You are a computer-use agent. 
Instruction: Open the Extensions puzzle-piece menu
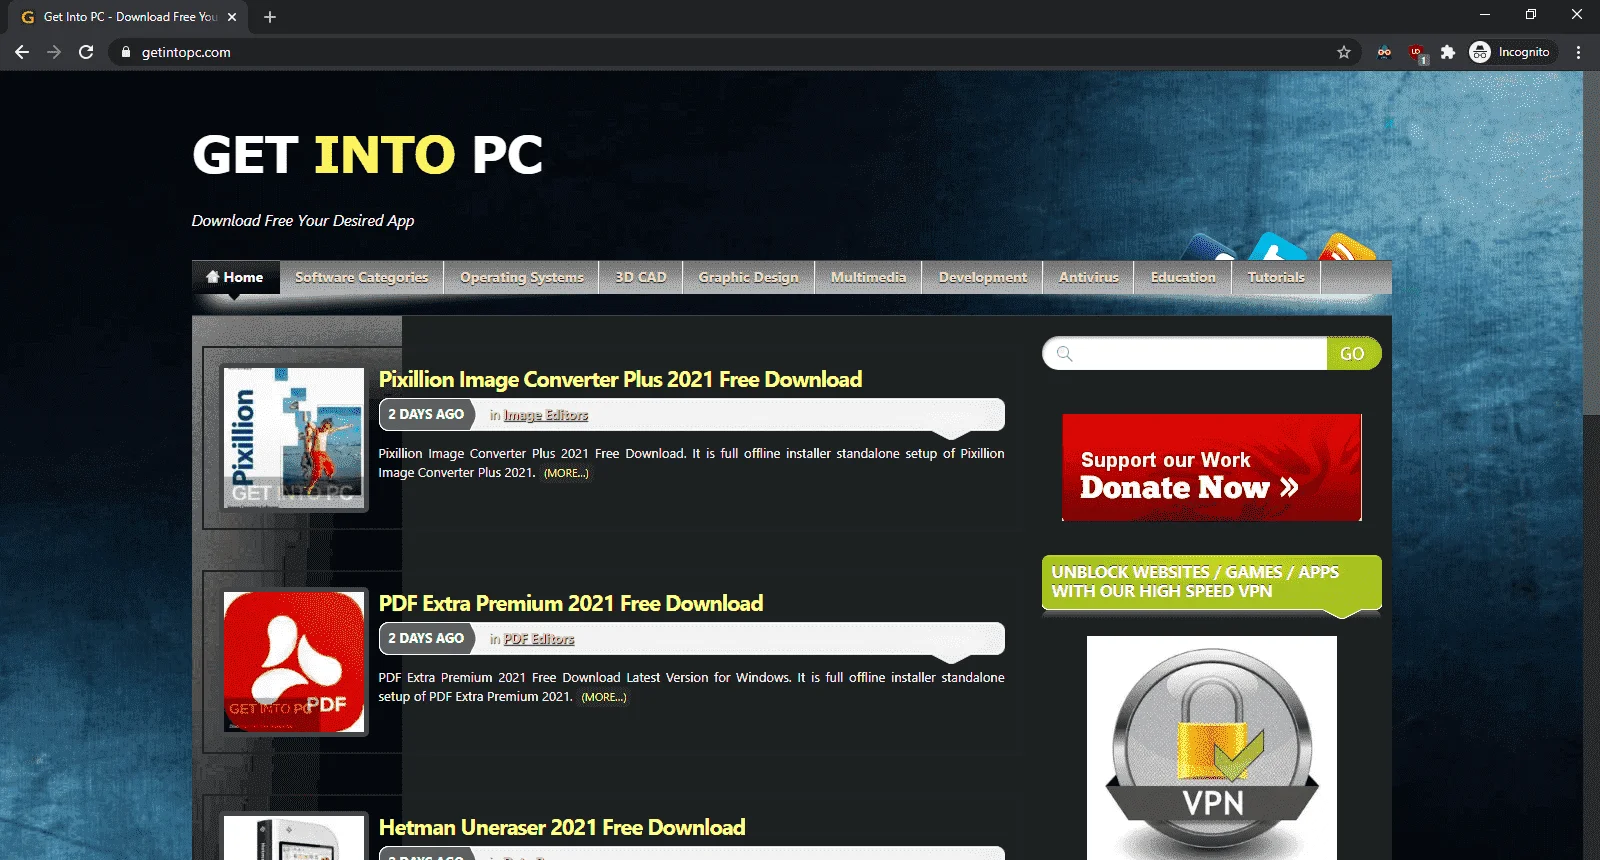click(x=1447, y=52)
